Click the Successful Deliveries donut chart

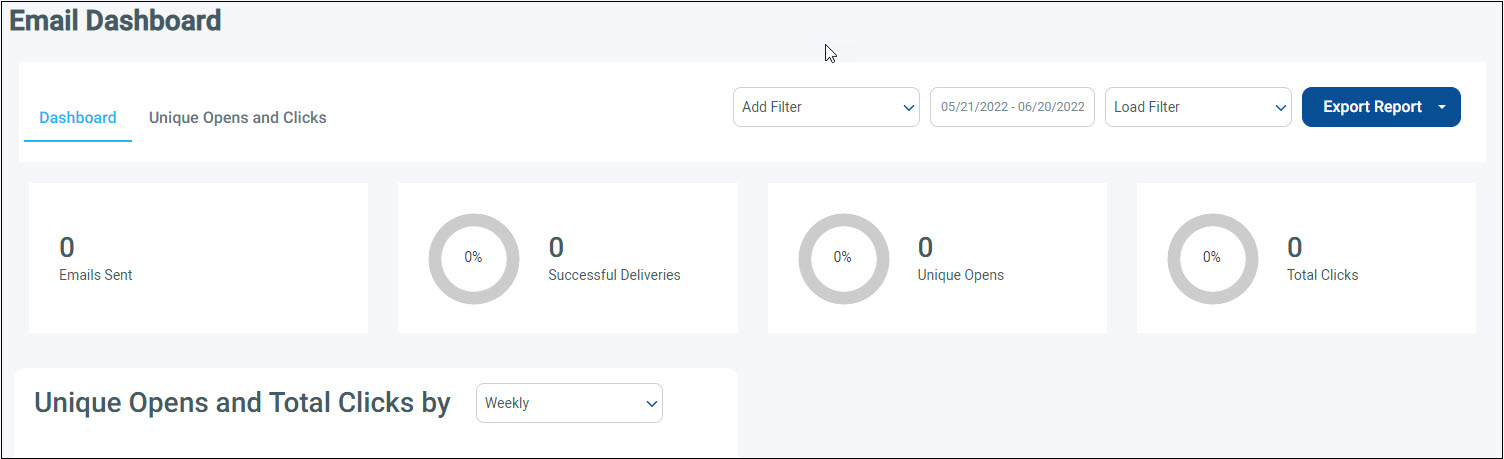[x=473, y=258]
